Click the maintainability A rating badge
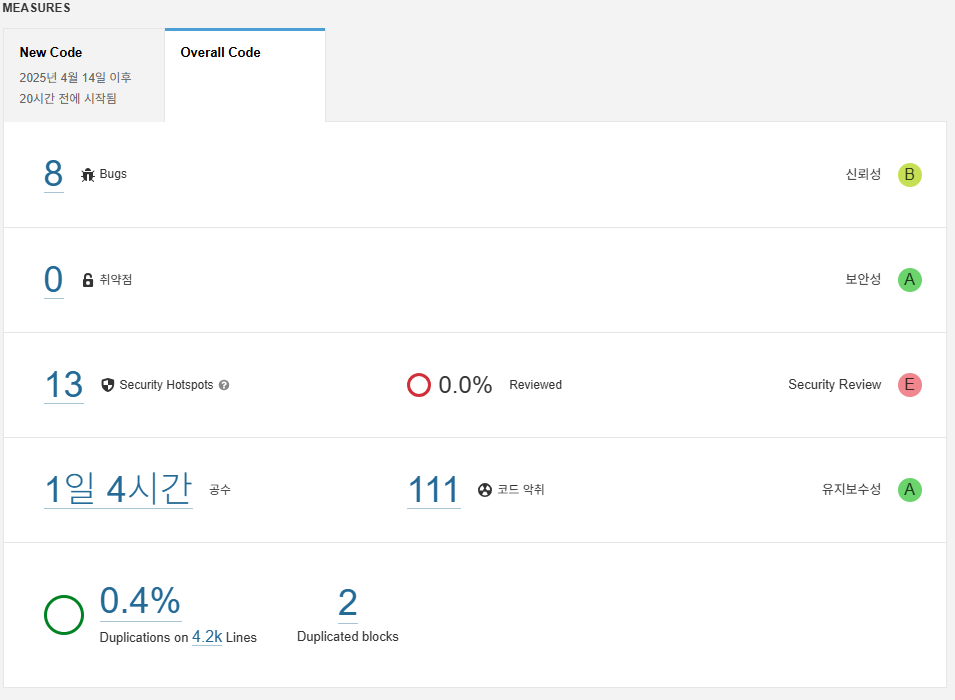 (909, 490)
